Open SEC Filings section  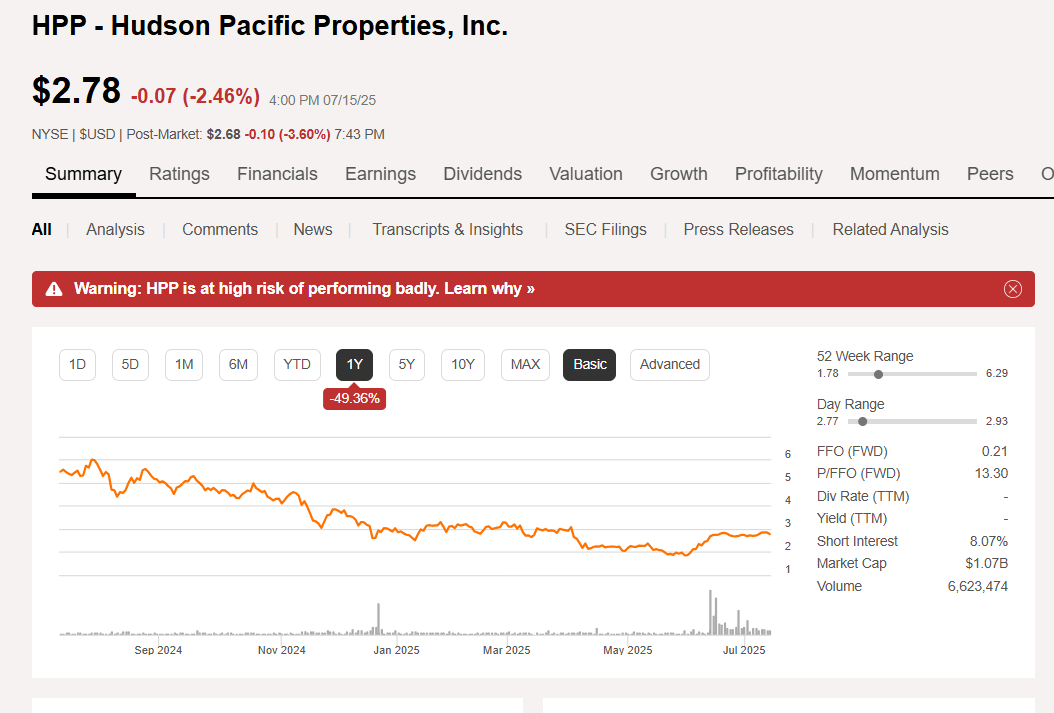[605, 229]
